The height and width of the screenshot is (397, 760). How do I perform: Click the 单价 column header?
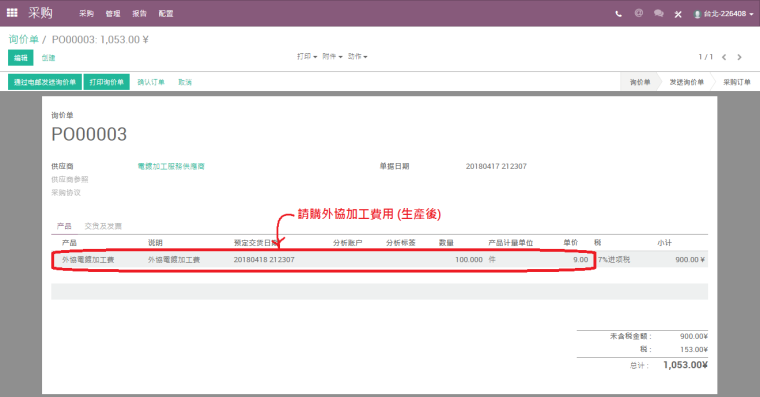pyautogui.click(x=570, y=243)
